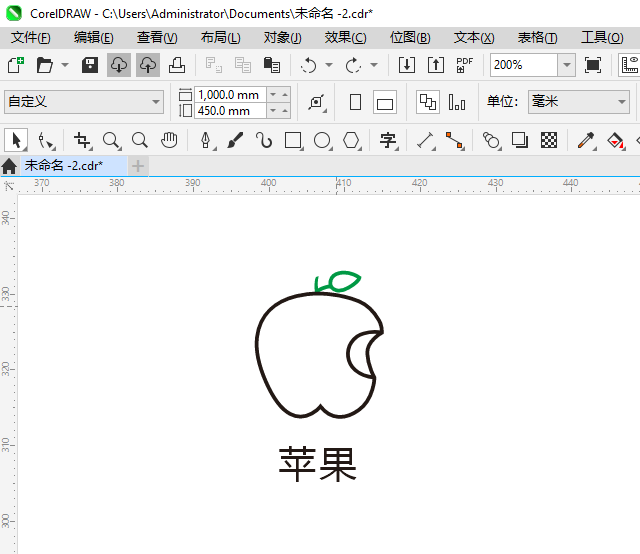Open the 效果(C) menu
The image size is (640, 554).
[345, 38]
